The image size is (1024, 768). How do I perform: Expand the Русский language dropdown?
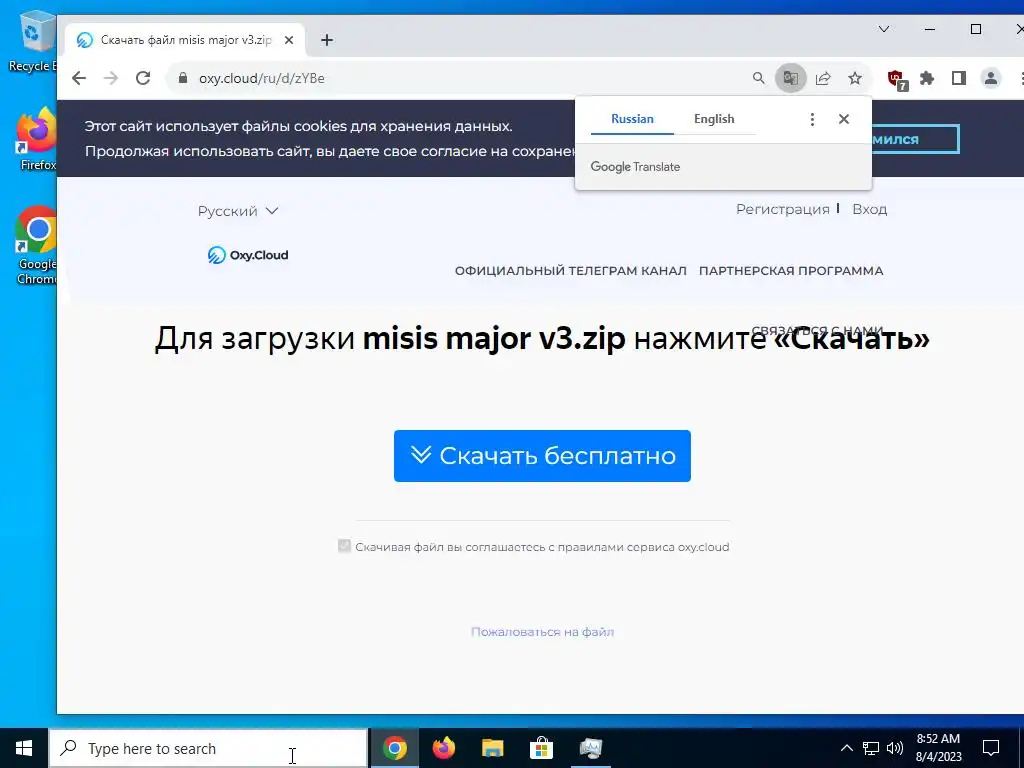238,211
